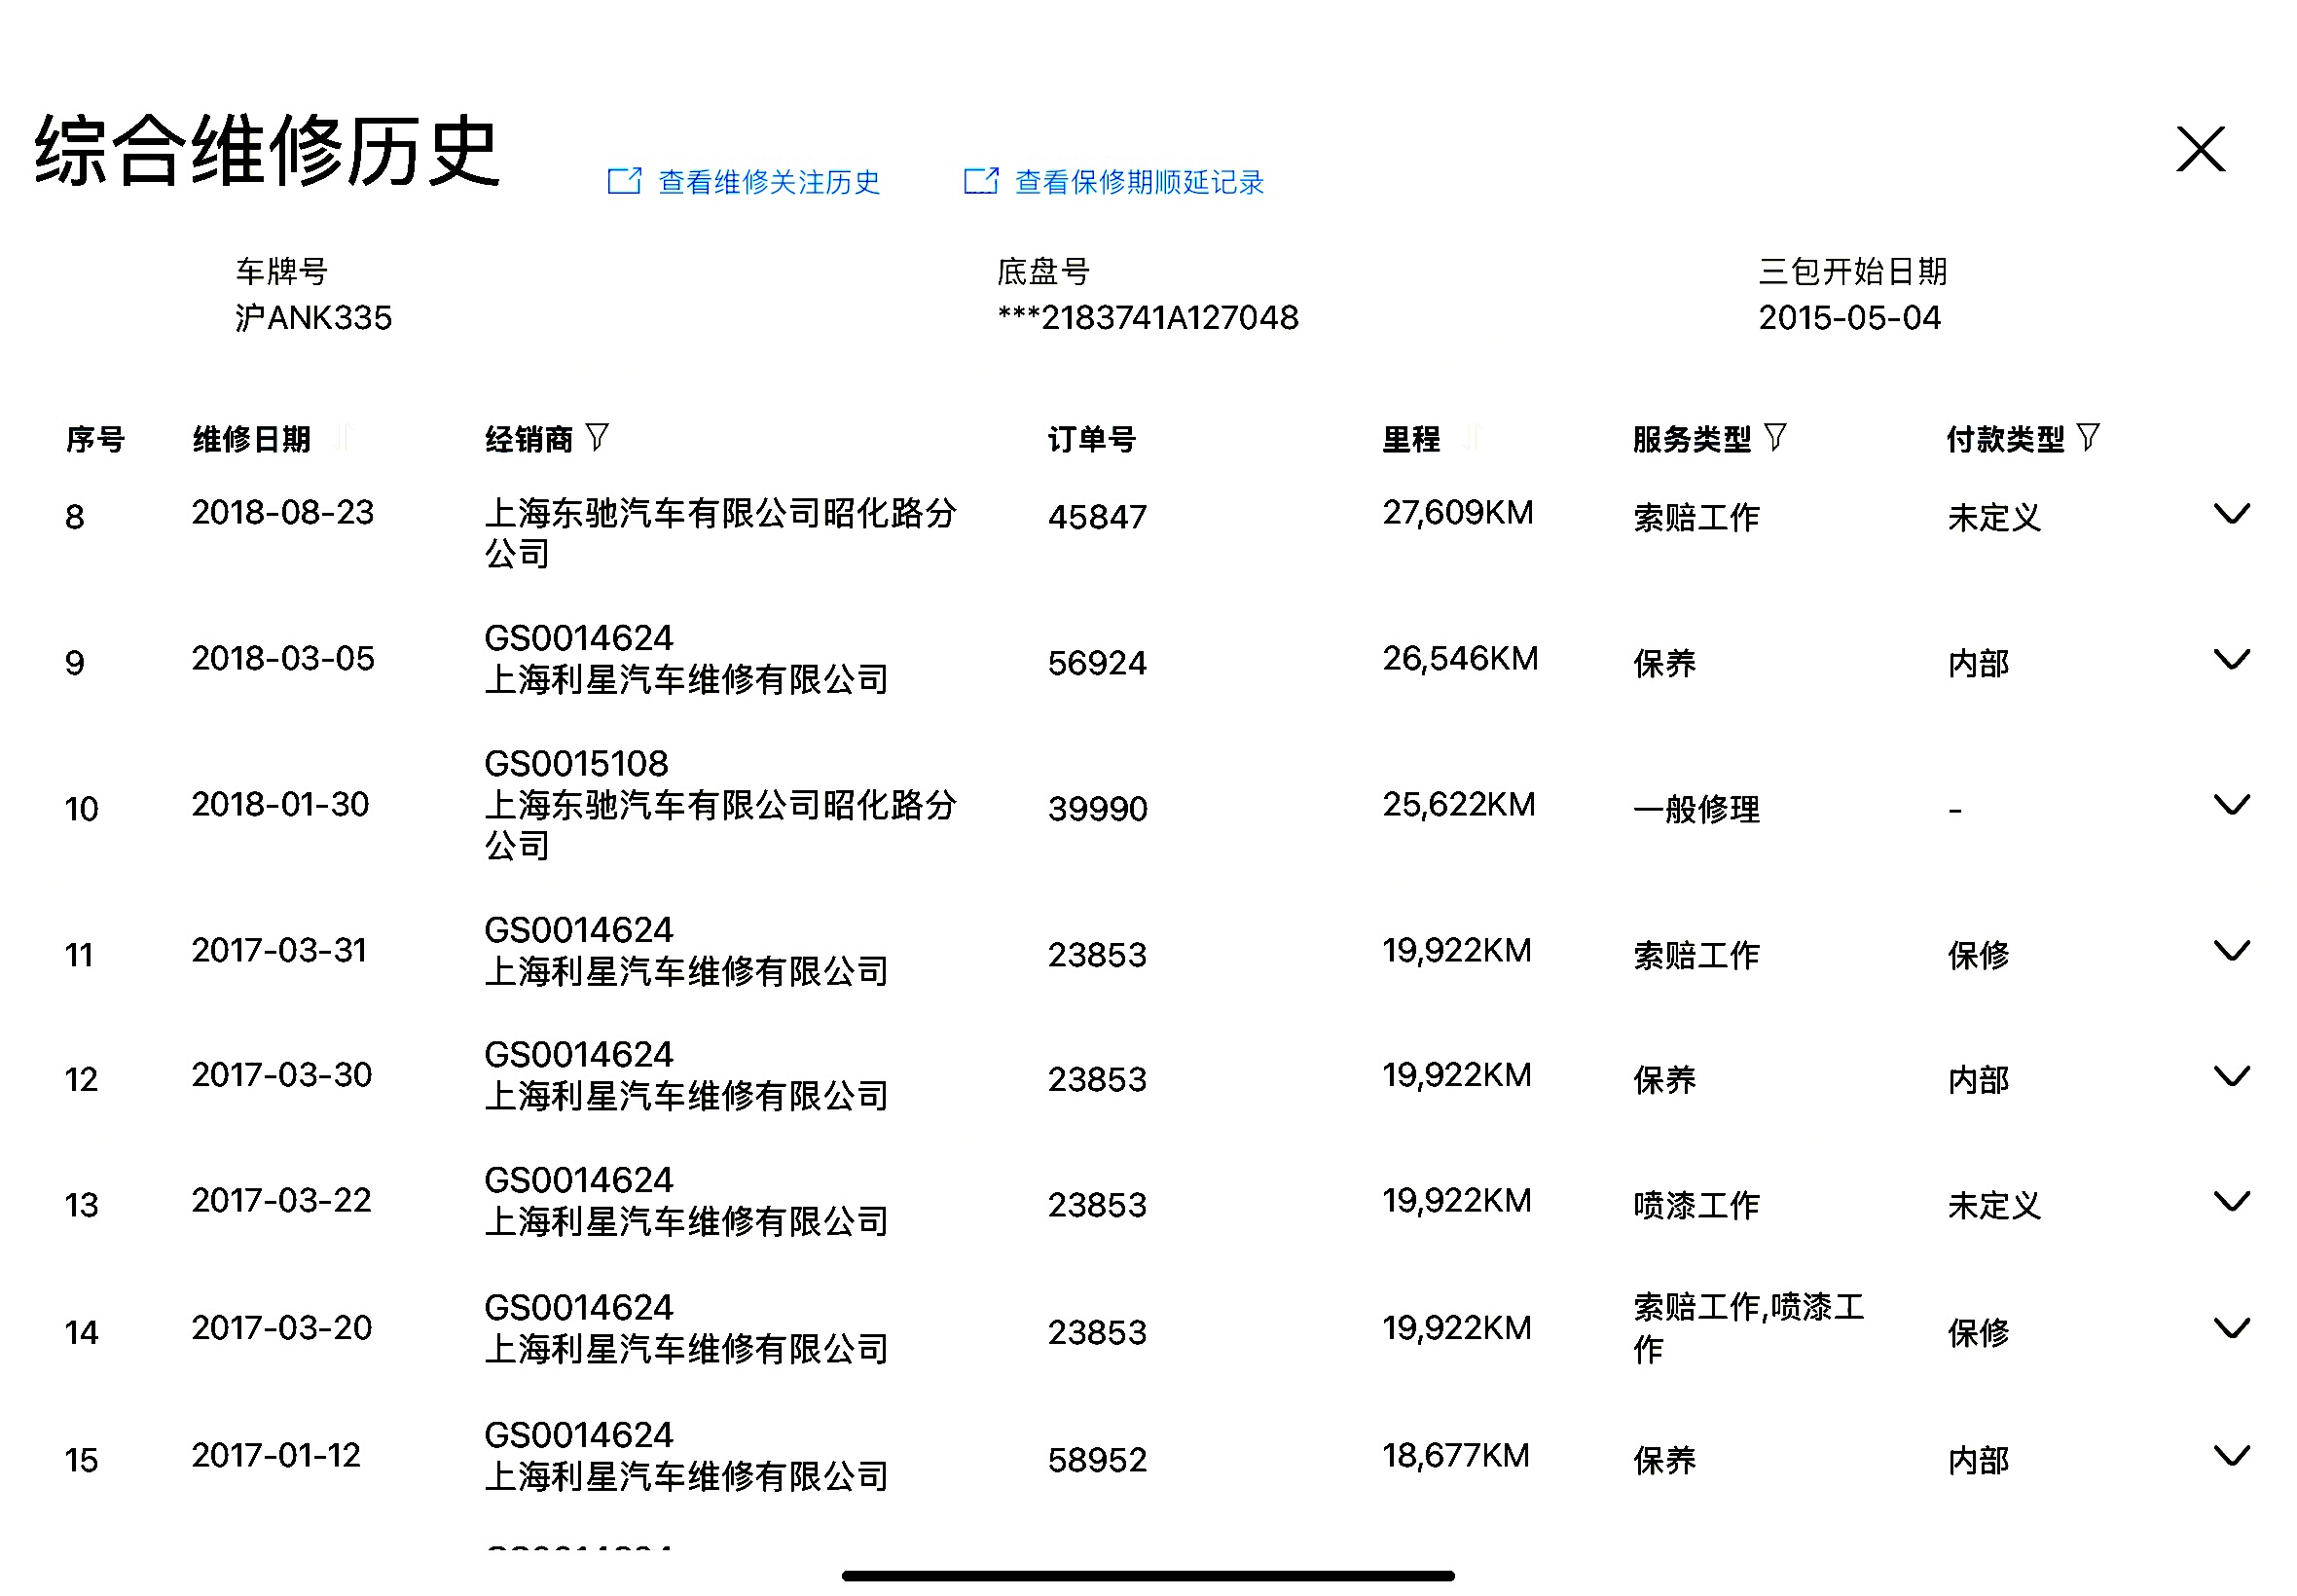The image size is (2297, 1596).
Task: Sort by 里程 using the sort icon
Action: click(x=1471, y=437)
